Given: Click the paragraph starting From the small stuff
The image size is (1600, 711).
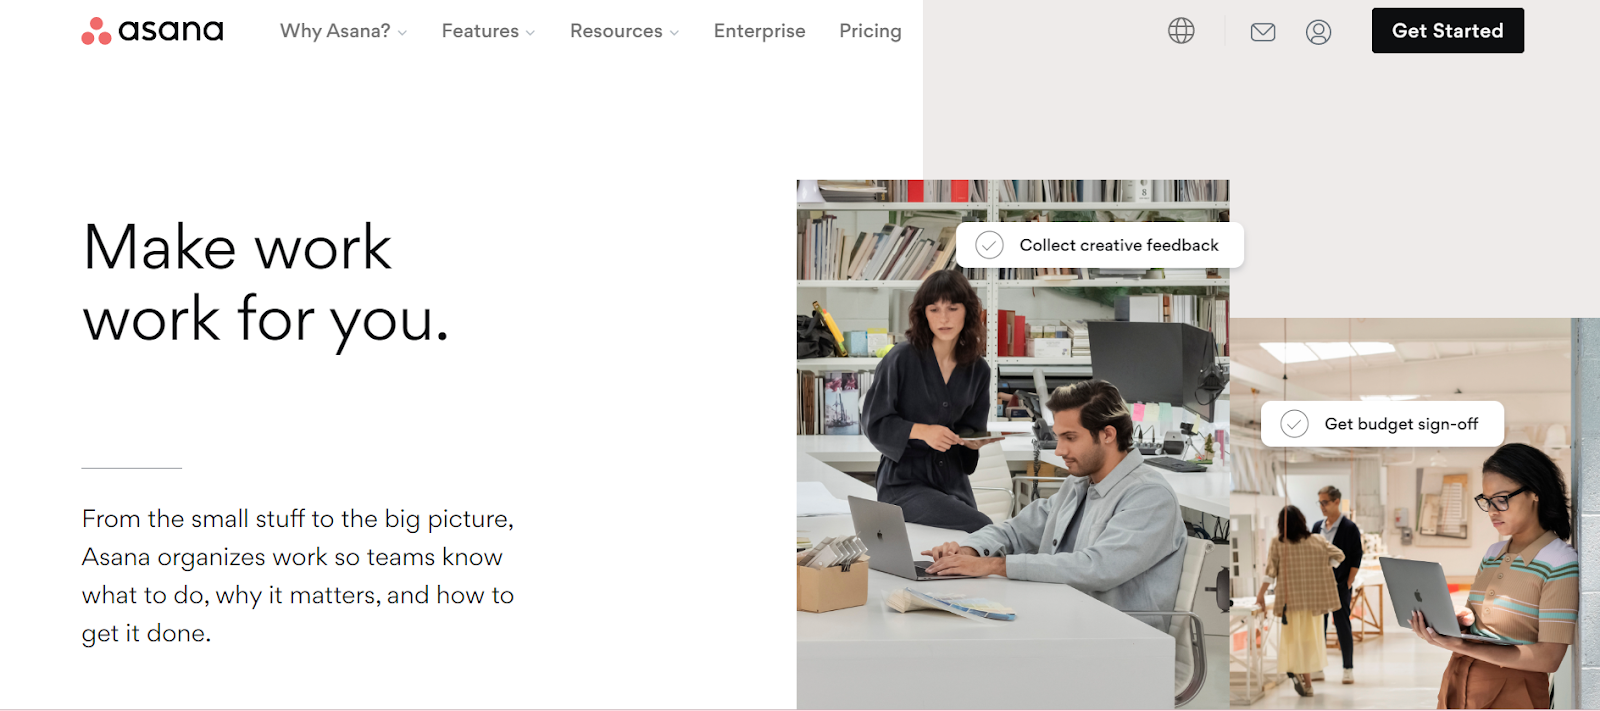Looking at the screenshot, I should tap(298, 576).
